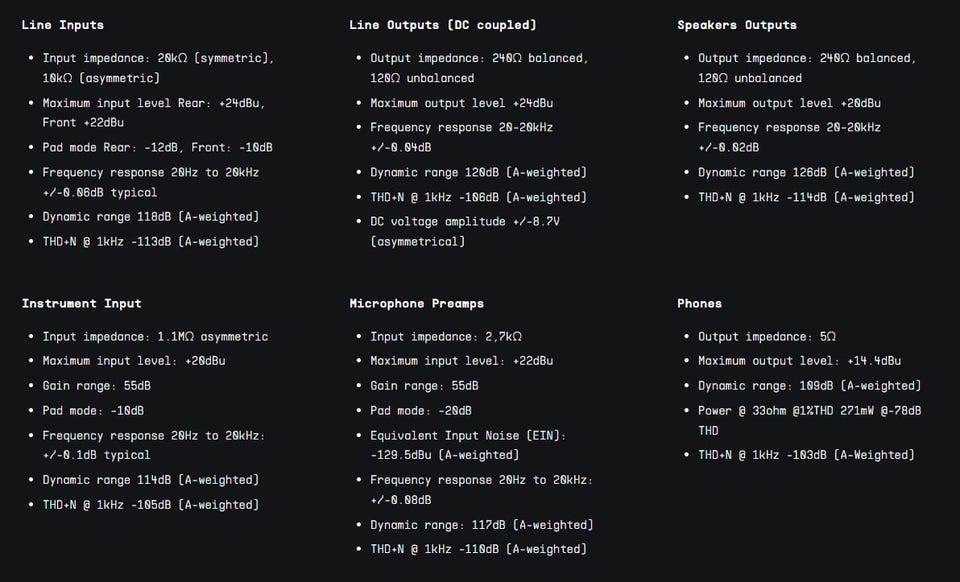Click the Line Outputs (DC coupled) heading
Viewport: 960px width, 582px height.
[443, 25]
